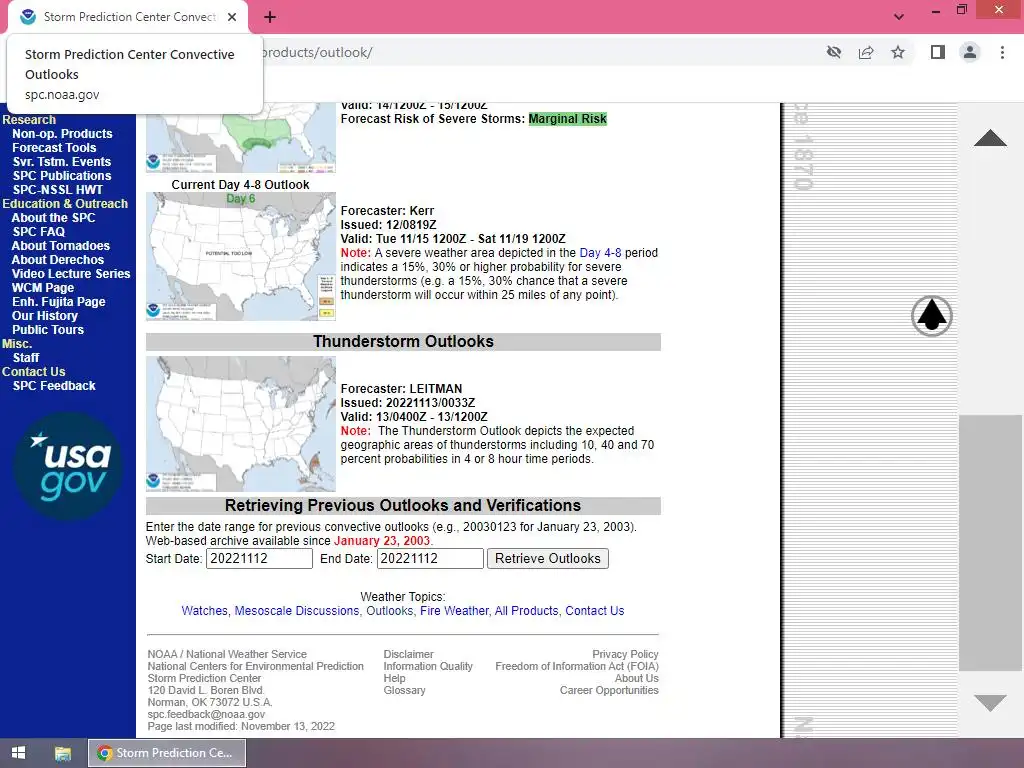Open the Thunderstorm Outlook map thumbnail

pyautogui.click(x=240, y=424)
